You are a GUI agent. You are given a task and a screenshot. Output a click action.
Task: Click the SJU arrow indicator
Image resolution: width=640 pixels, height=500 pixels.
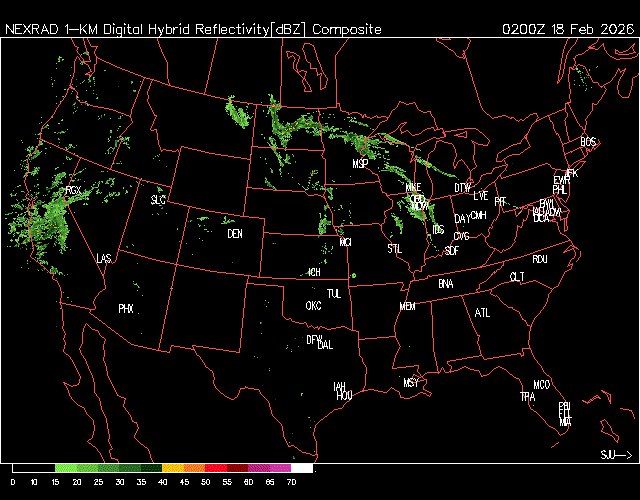[x=616, y=455]
